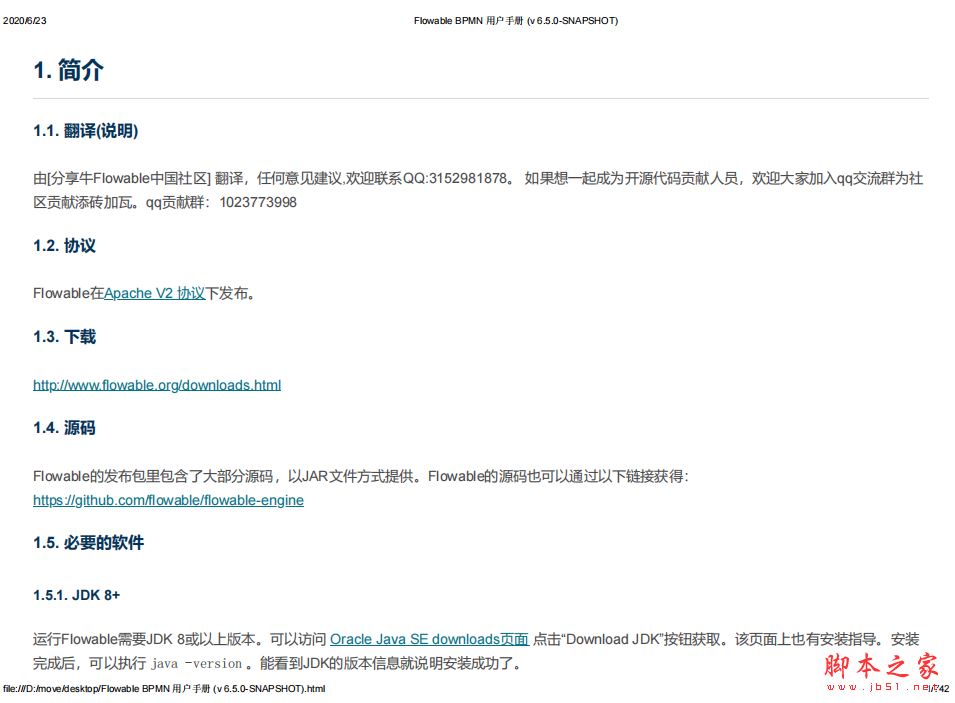Viewport: 955px width, 703px height.
Task: Click the header title "Flowable BPMN 用户手册 (v 6.5.0-SNAPSHOT)"
Action: tap(516, 21)
